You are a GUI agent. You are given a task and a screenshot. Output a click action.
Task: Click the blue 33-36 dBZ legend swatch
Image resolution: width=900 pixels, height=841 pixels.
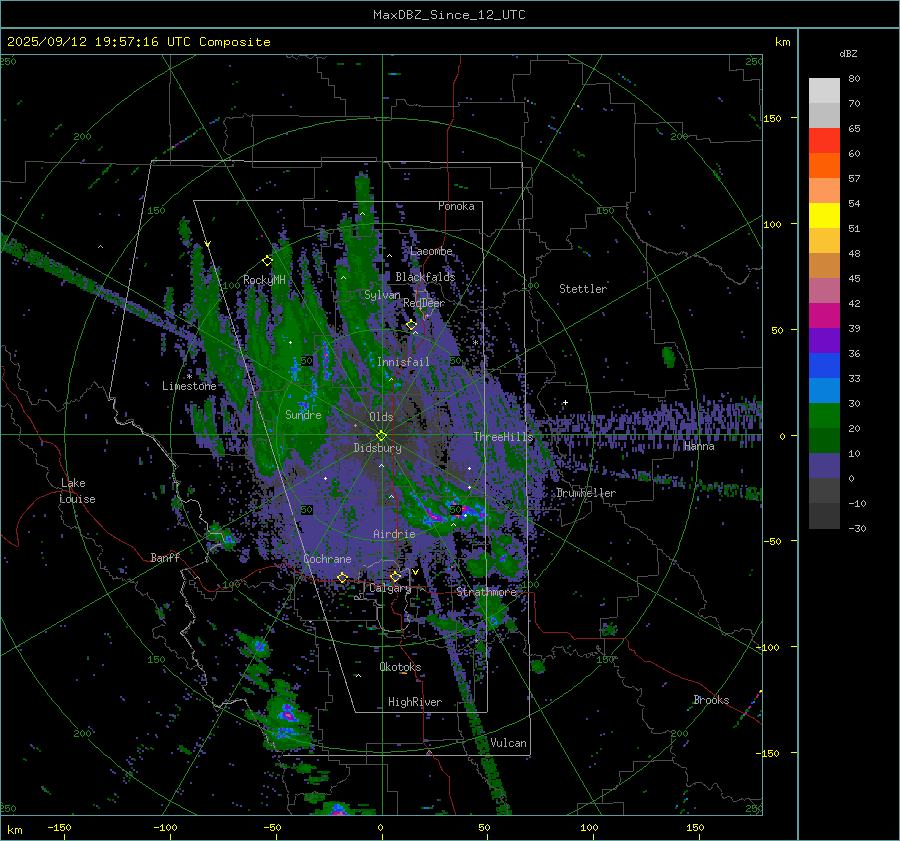tap(824, 366)
